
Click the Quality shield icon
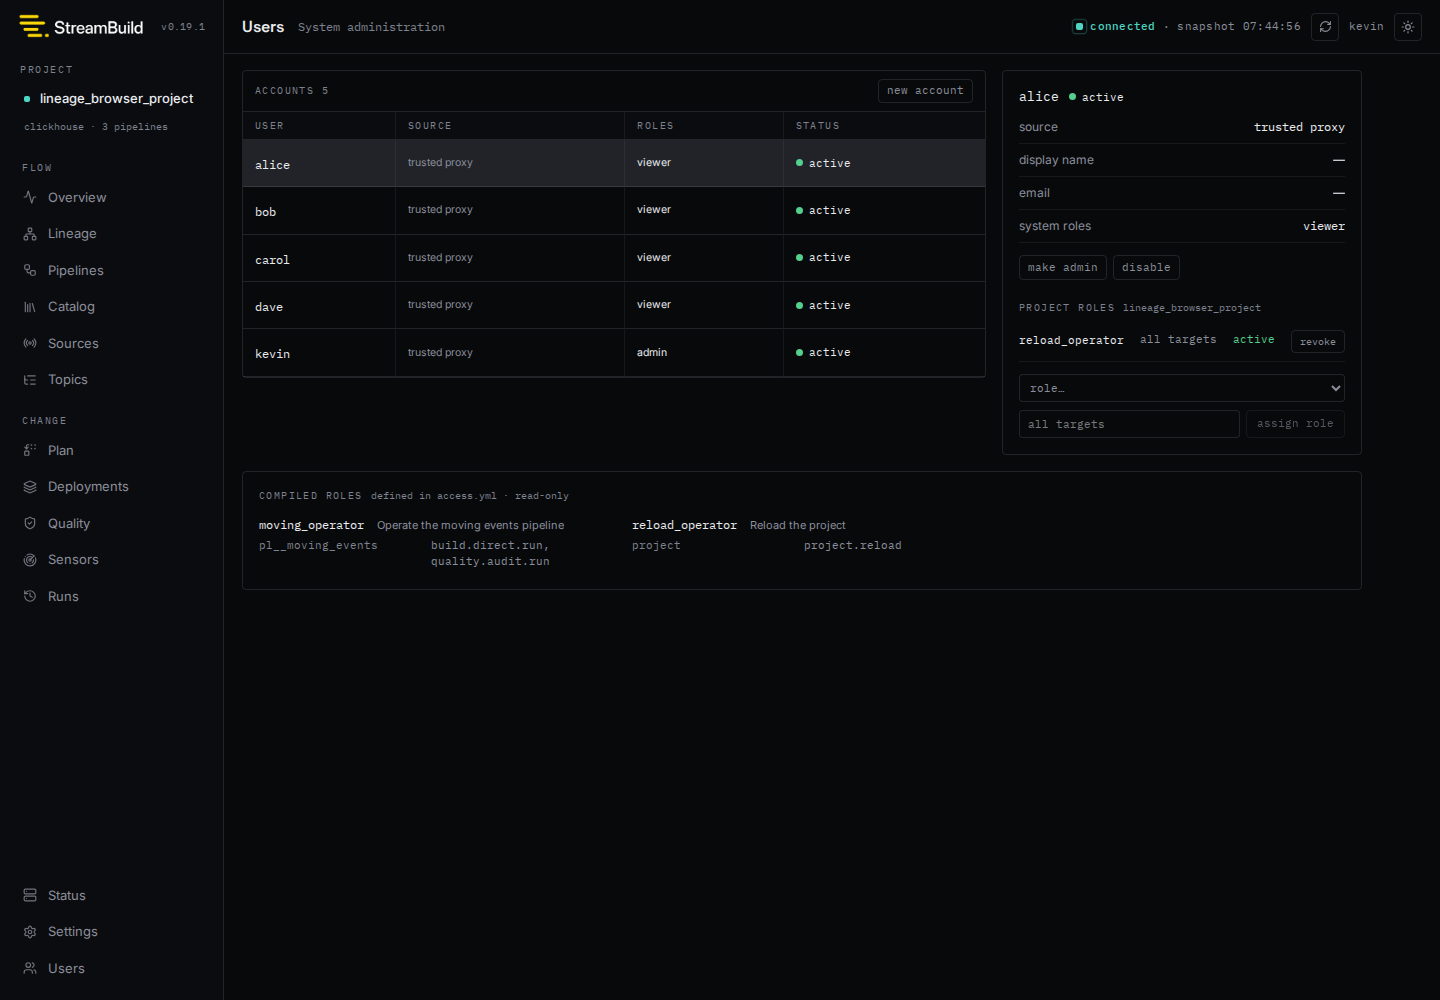30,523
